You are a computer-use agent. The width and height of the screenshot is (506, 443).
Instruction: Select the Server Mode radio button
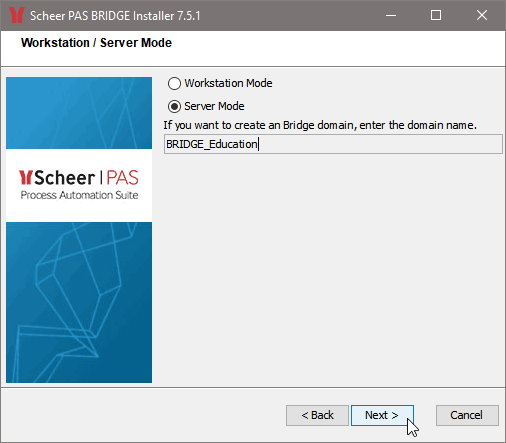click(x=174, y=106)
